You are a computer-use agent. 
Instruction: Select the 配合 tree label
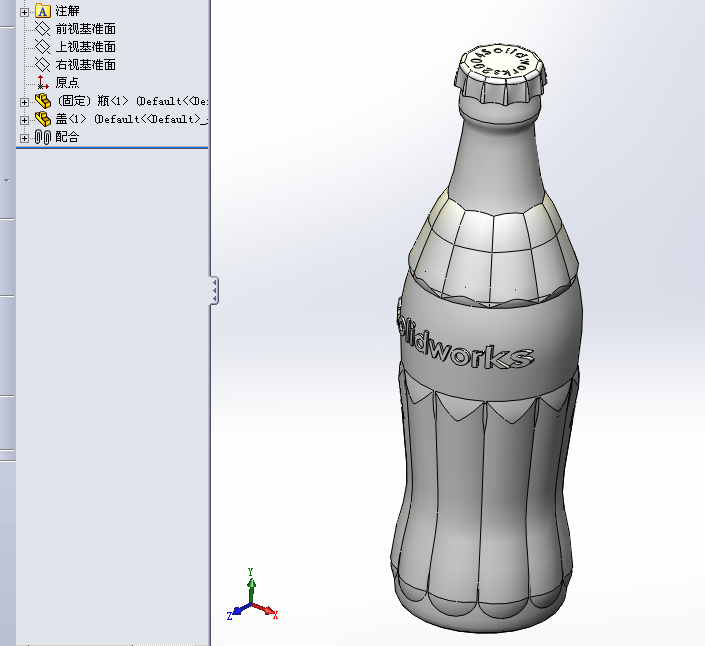coord(67,137)
